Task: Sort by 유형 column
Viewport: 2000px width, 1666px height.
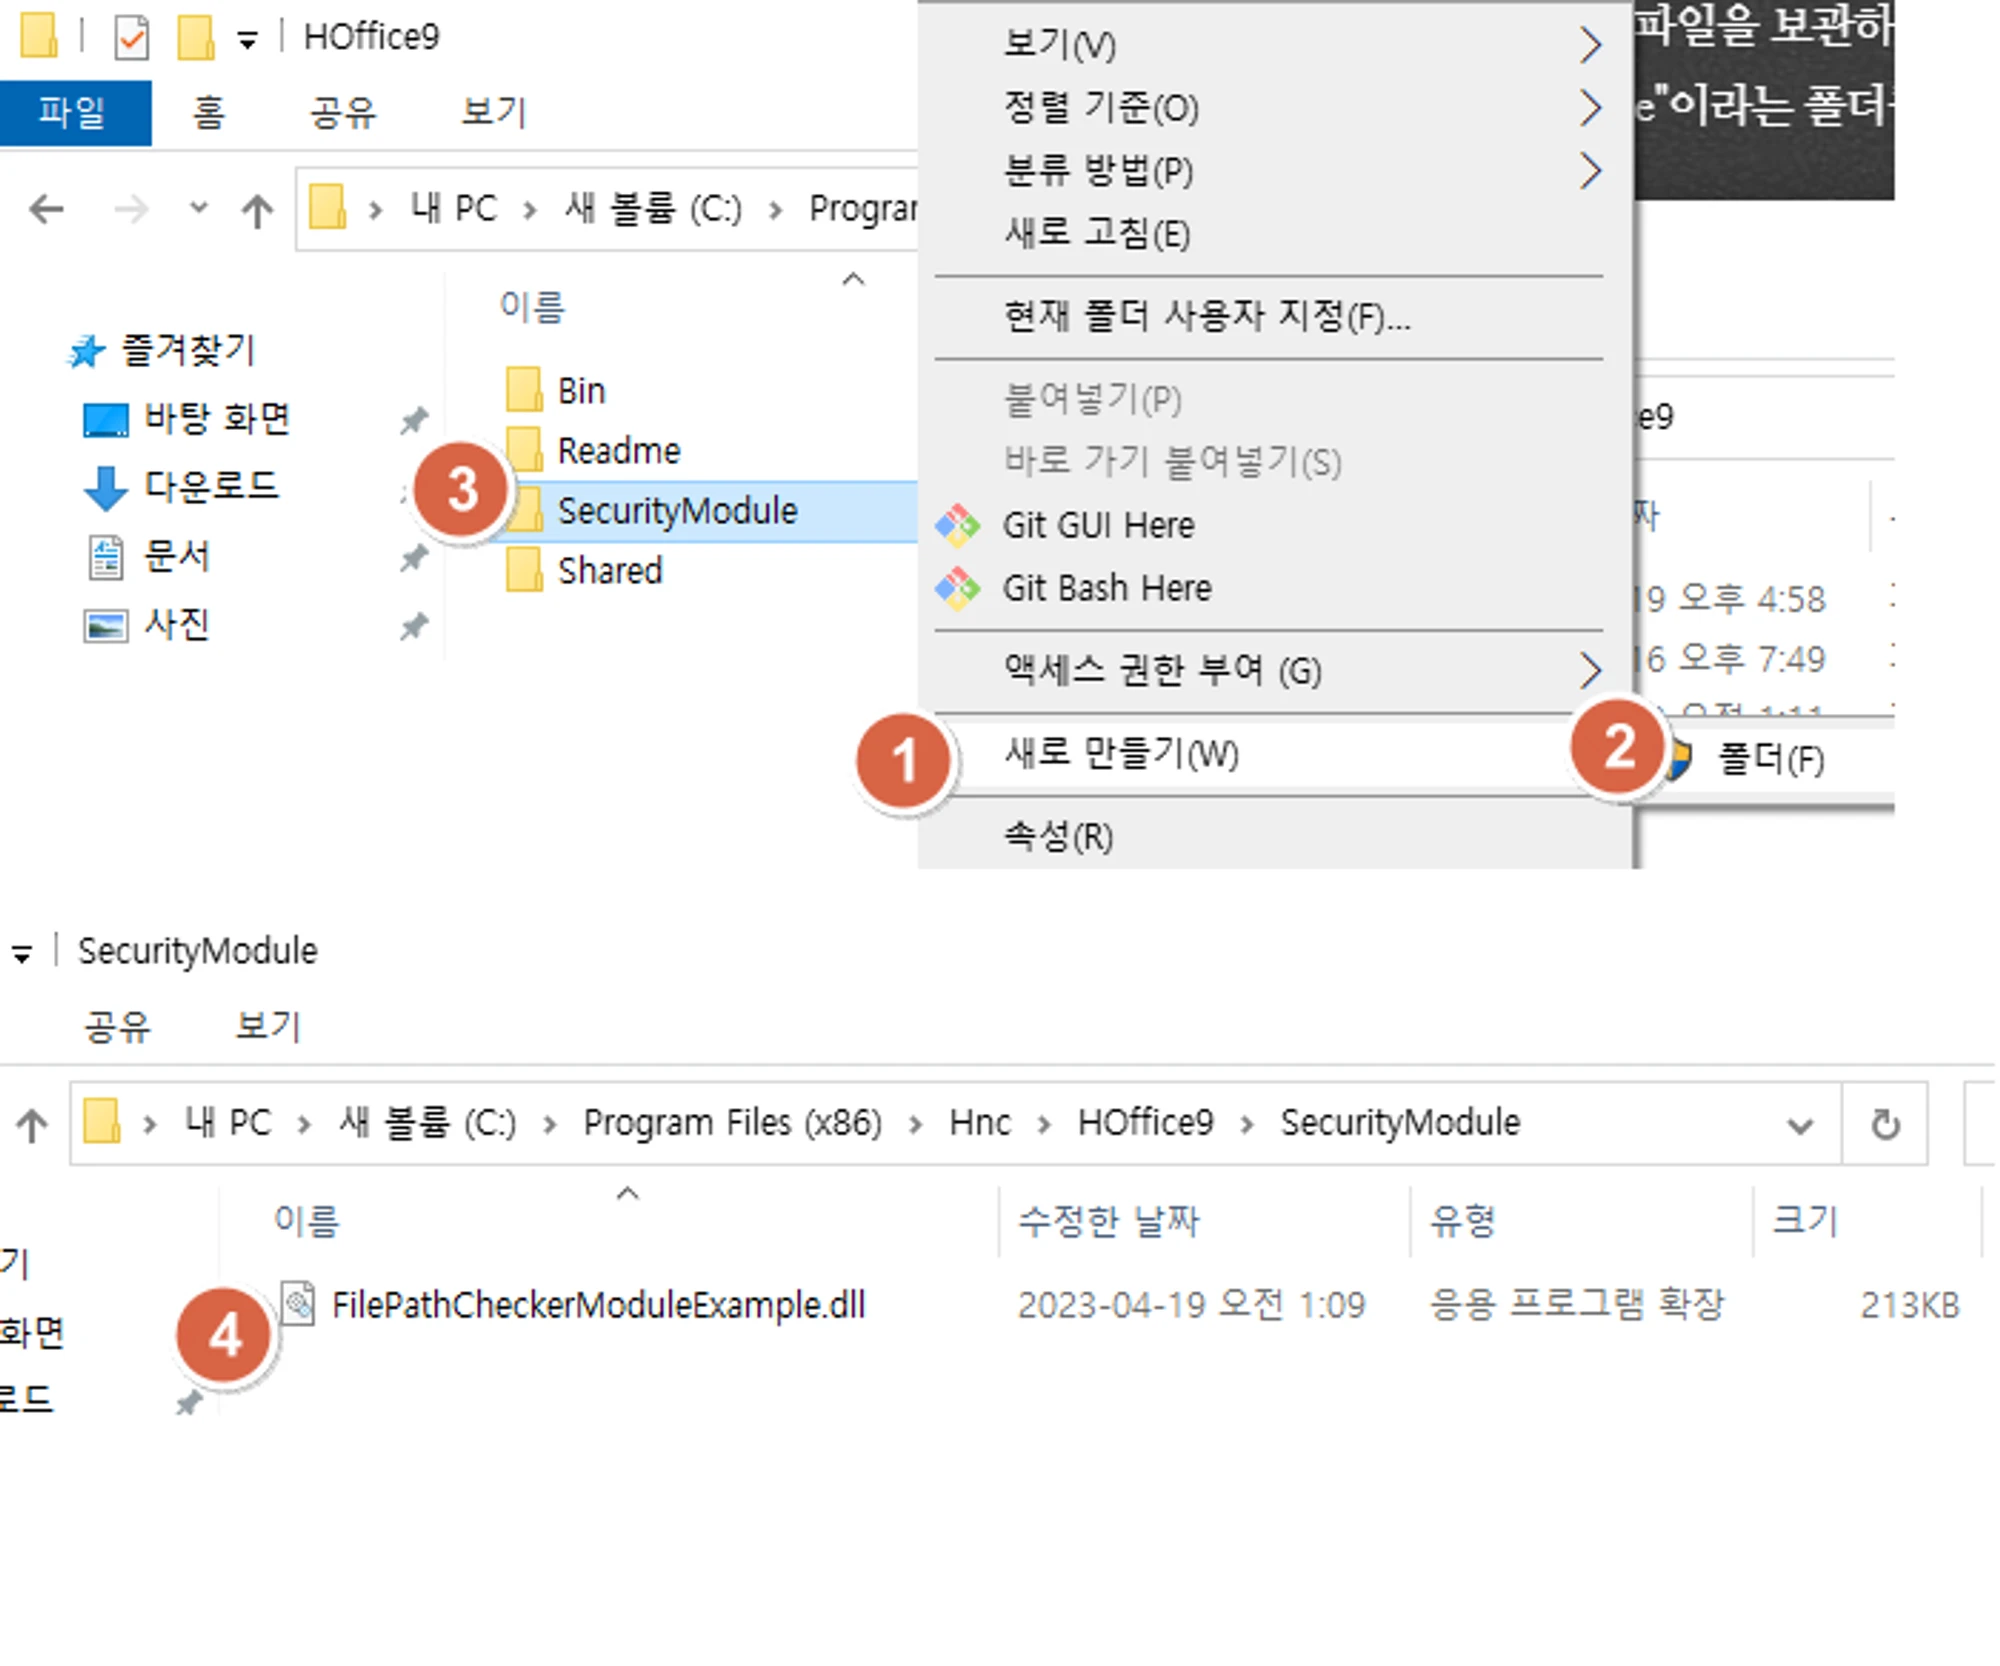Action: click(x=1462, y=1221)
